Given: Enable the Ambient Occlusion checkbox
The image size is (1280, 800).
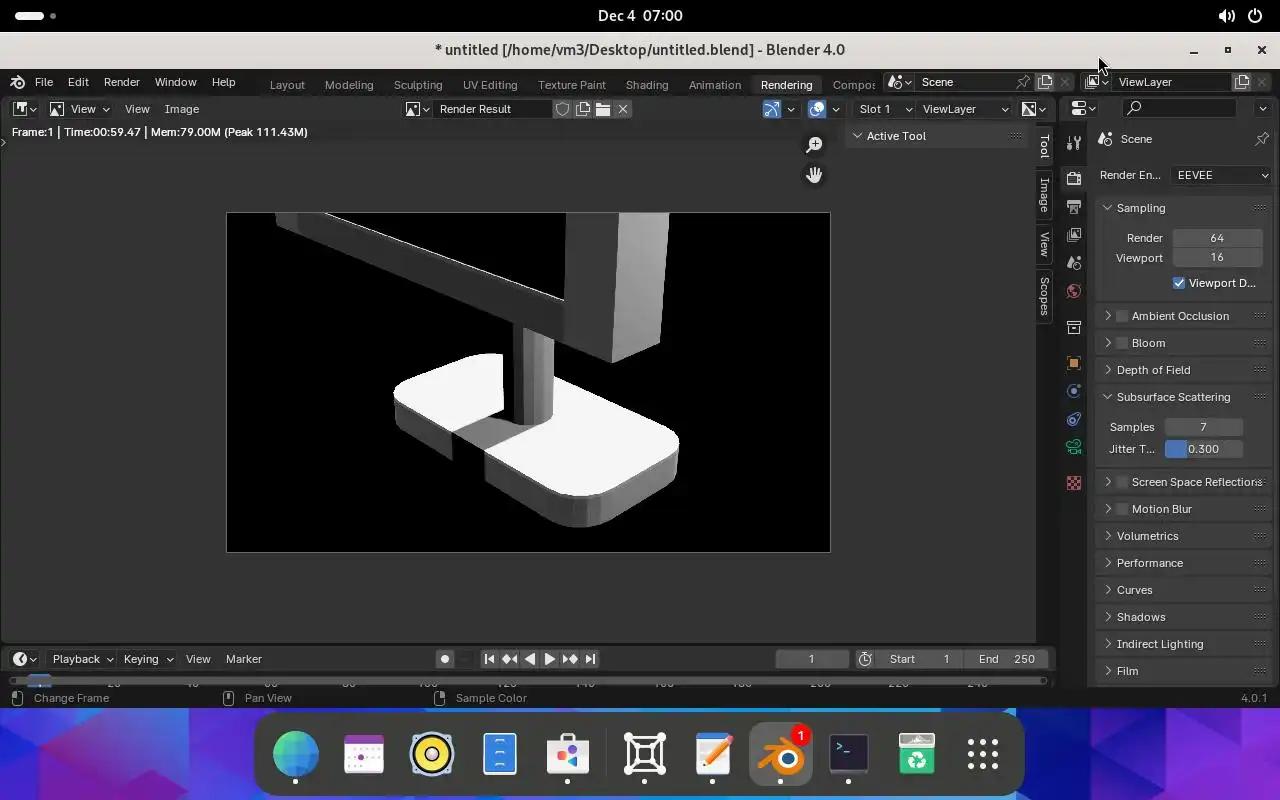Looking at the screenshot, I should (x=1122, y=316).
